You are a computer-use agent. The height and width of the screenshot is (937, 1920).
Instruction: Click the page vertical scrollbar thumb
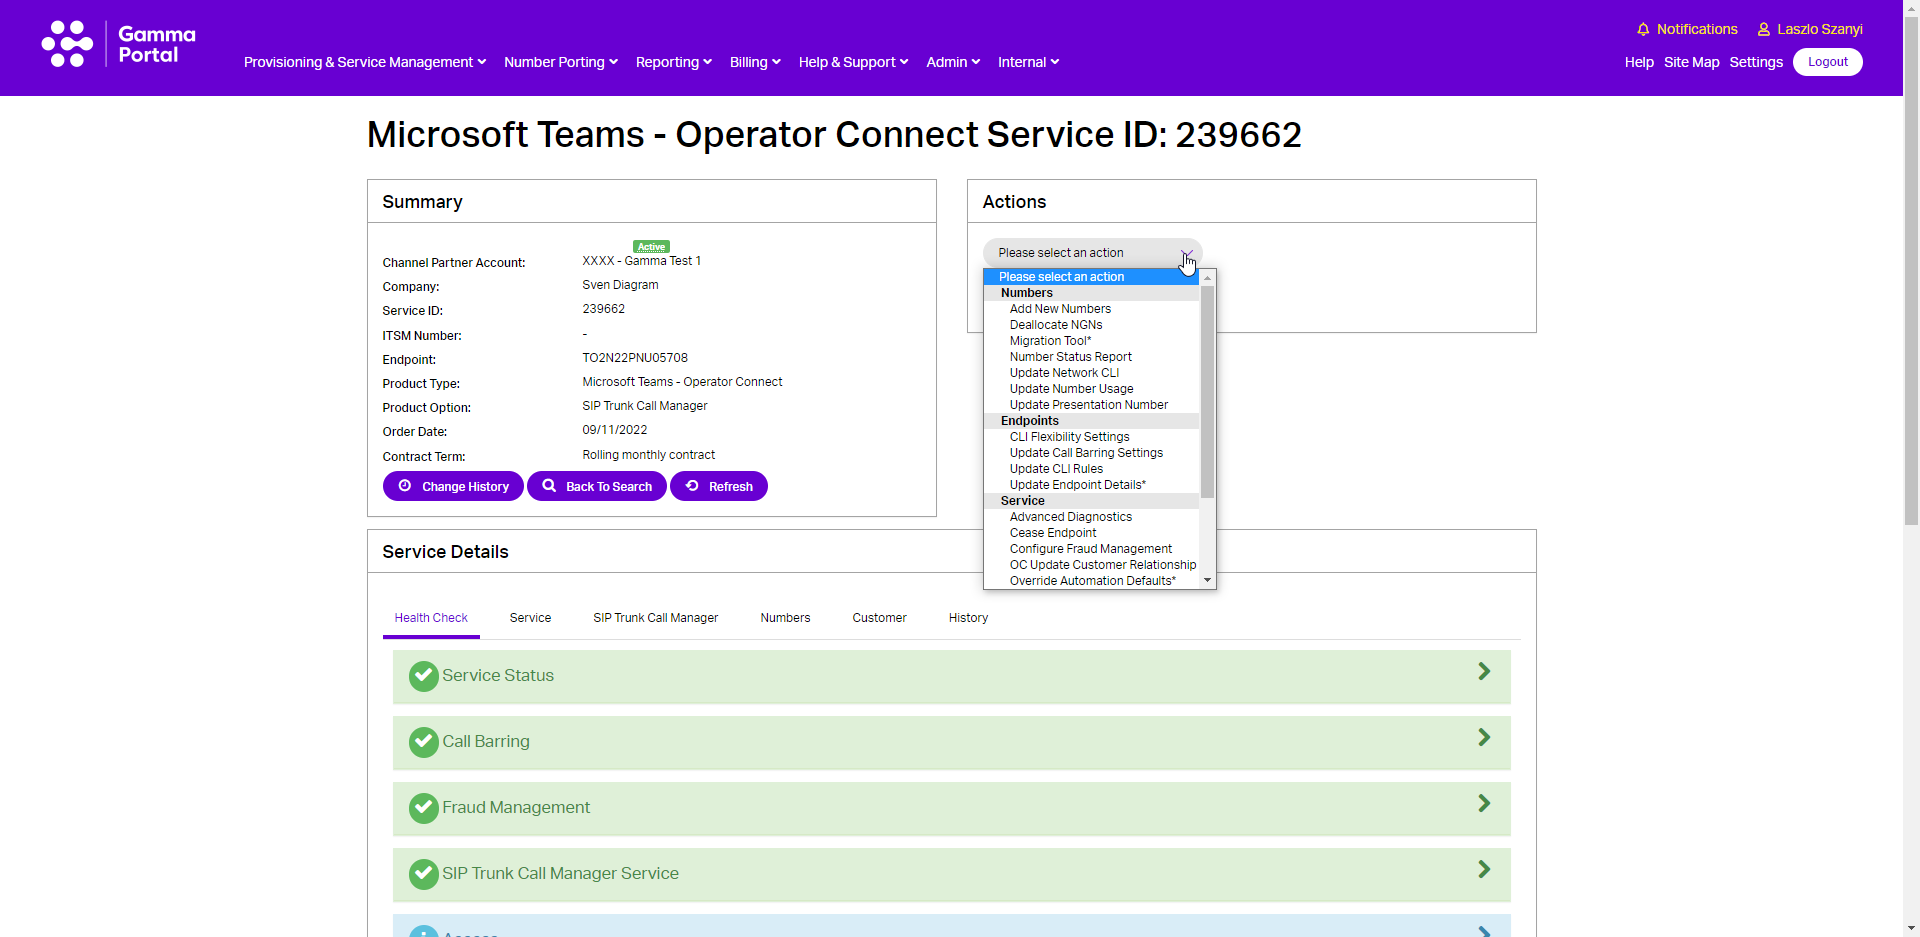(1912, 270)
